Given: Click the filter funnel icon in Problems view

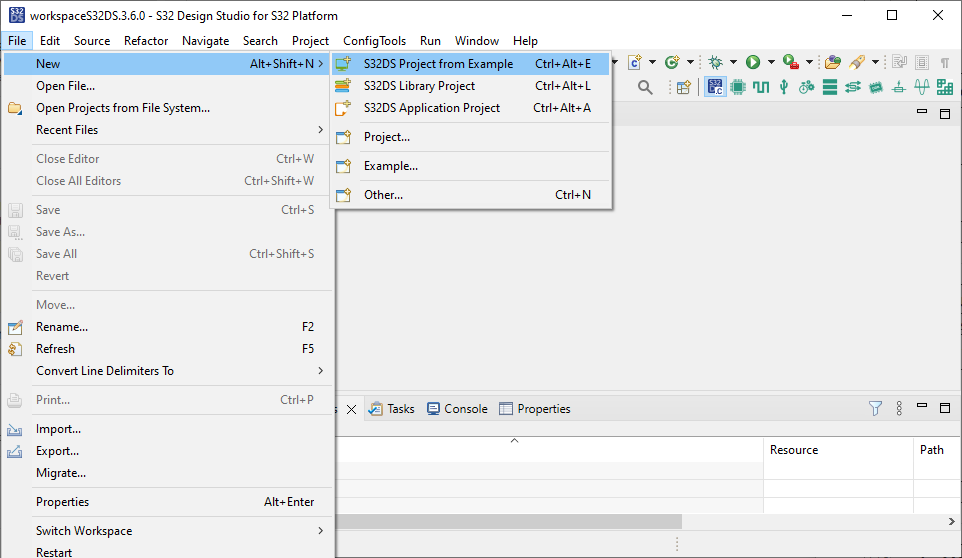Looking at the screenshot, I should click(875, 408).
